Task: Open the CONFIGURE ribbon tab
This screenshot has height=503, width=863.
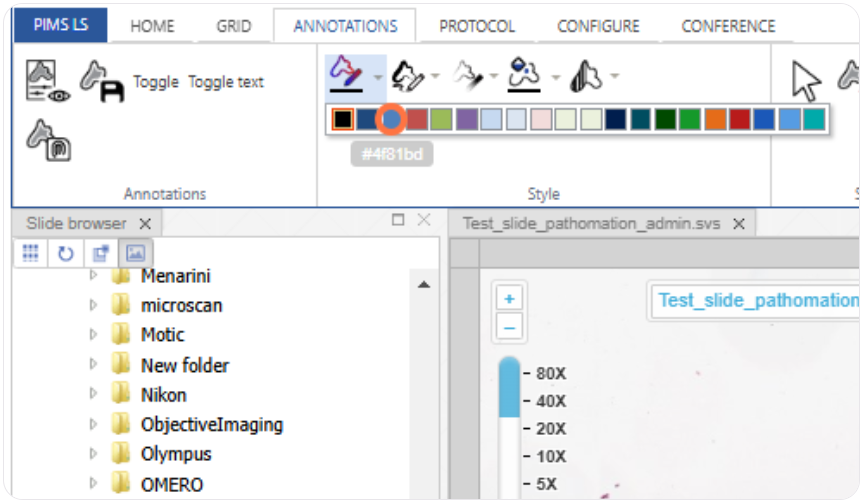Action: [x=599, y=26]
